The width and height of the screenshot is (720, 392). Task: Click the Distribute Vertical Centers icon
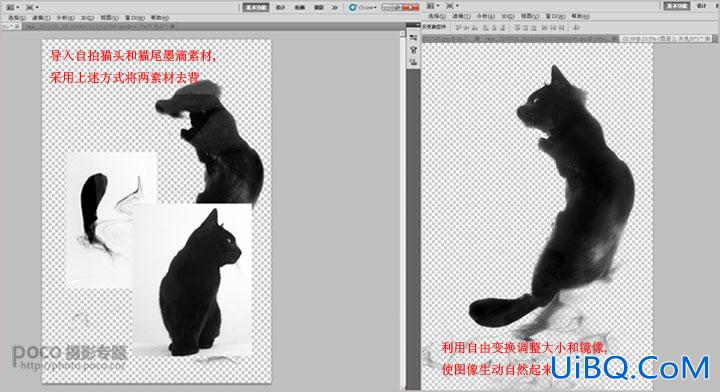point(525,28)
